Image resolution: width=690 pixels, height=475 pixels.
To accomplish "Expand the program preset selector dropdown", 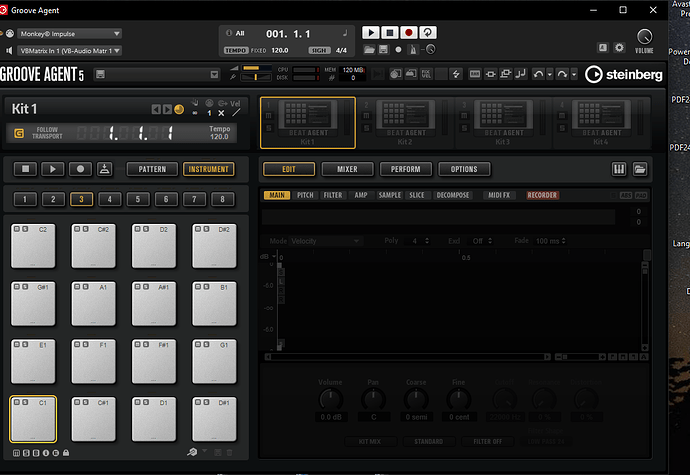I will click(214, 74).
